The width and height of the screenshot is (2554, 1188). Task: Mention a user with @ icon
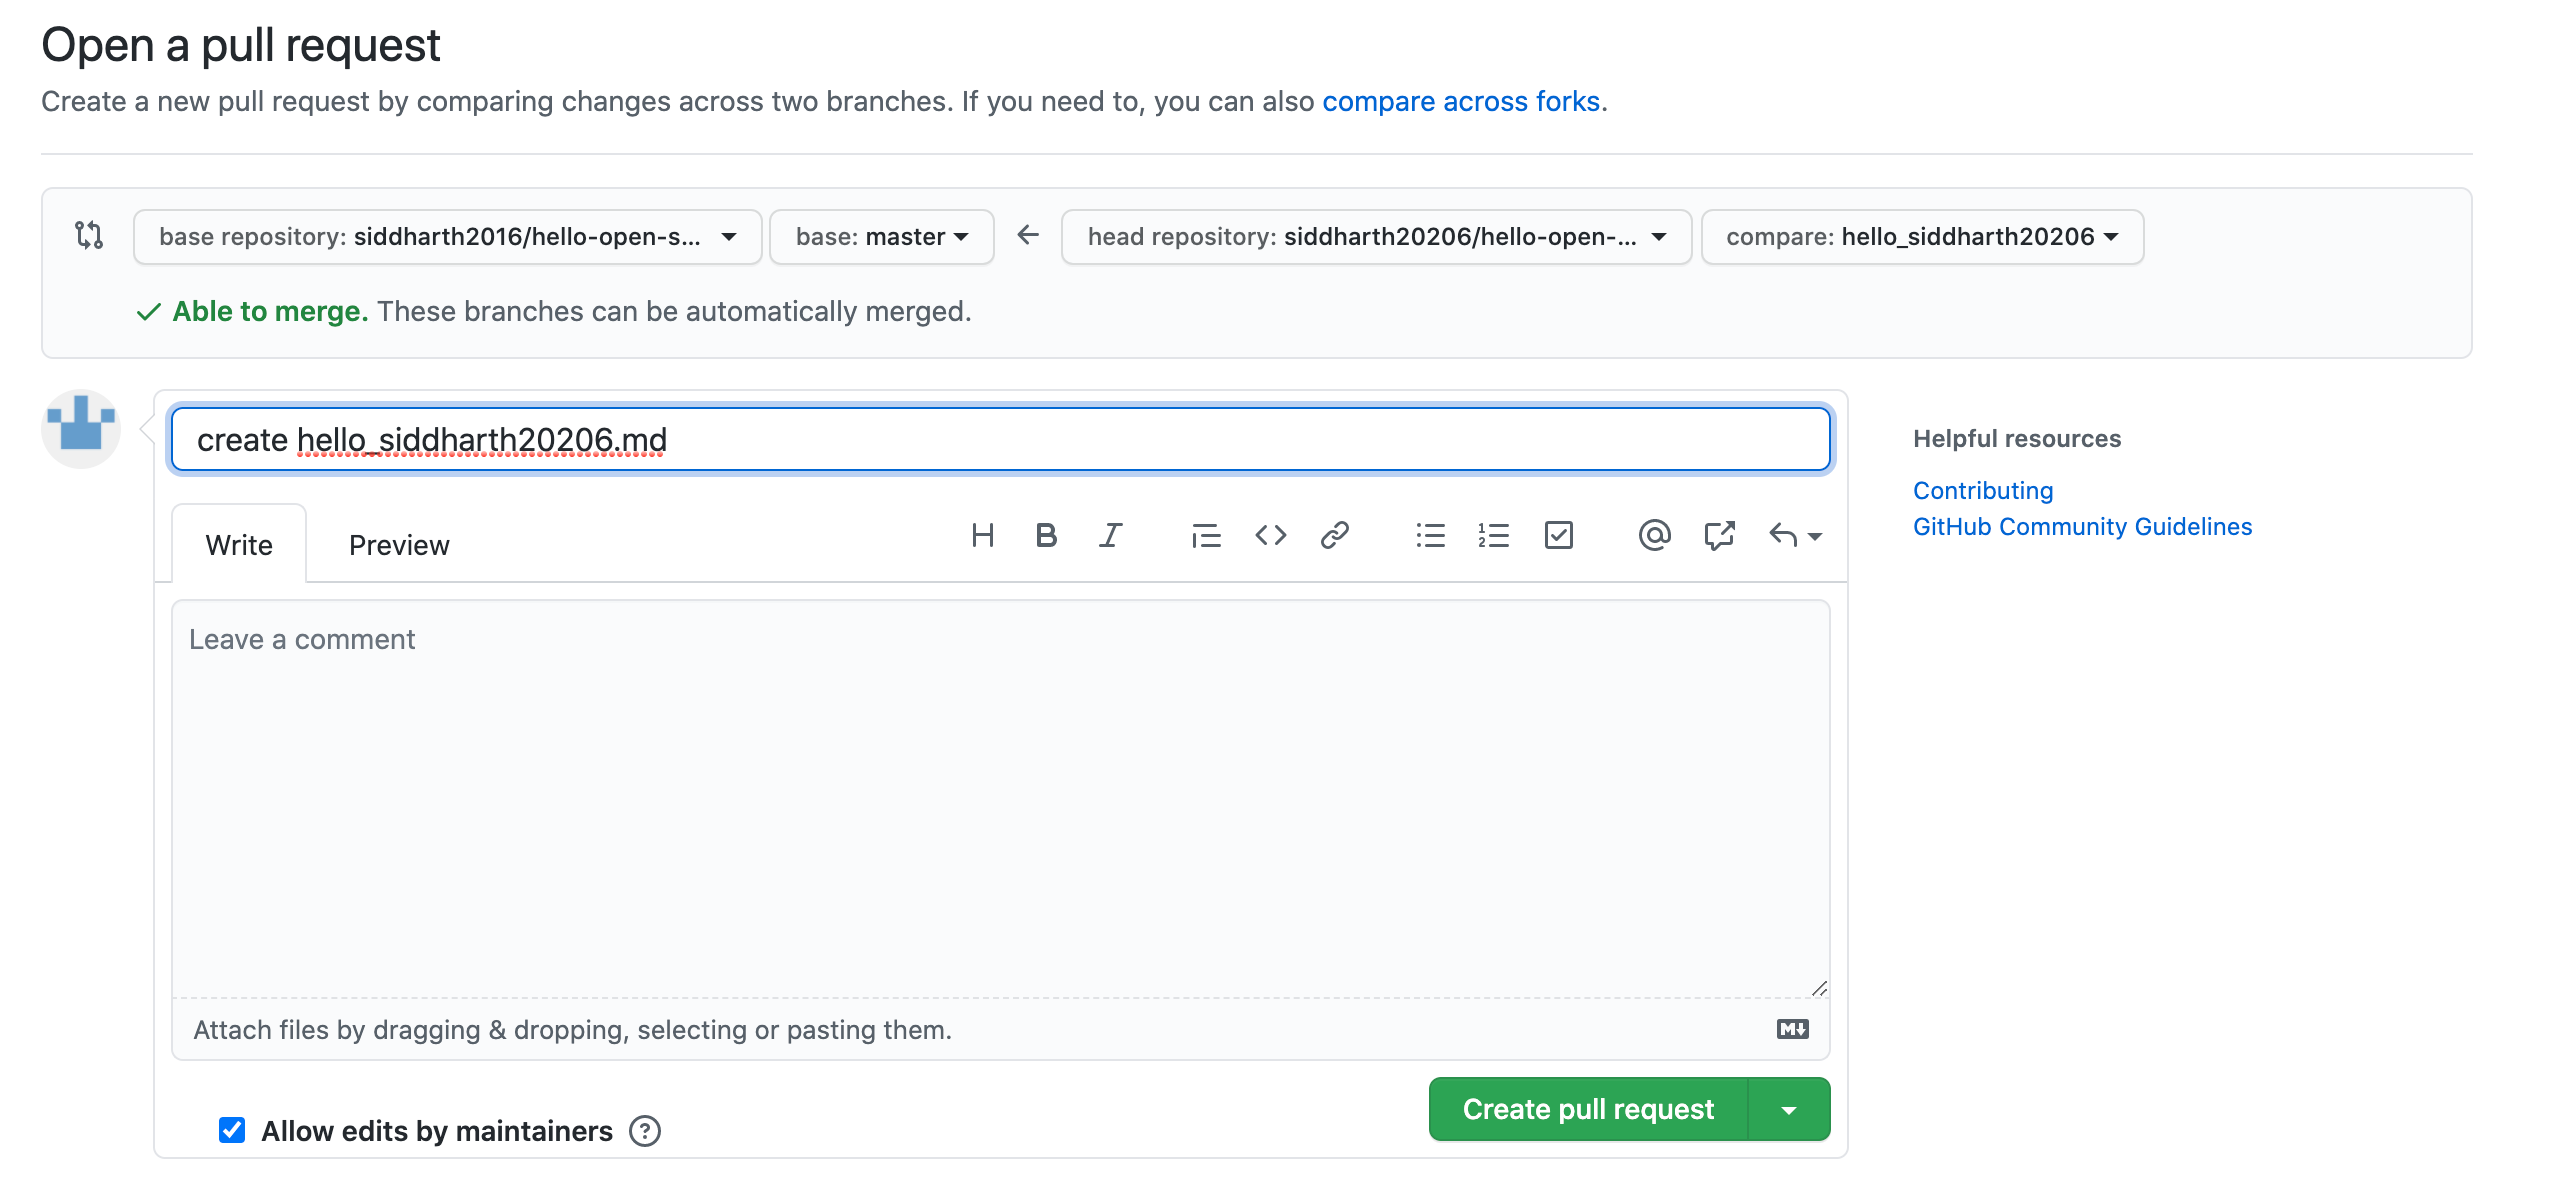click(x=1654, y=536)
